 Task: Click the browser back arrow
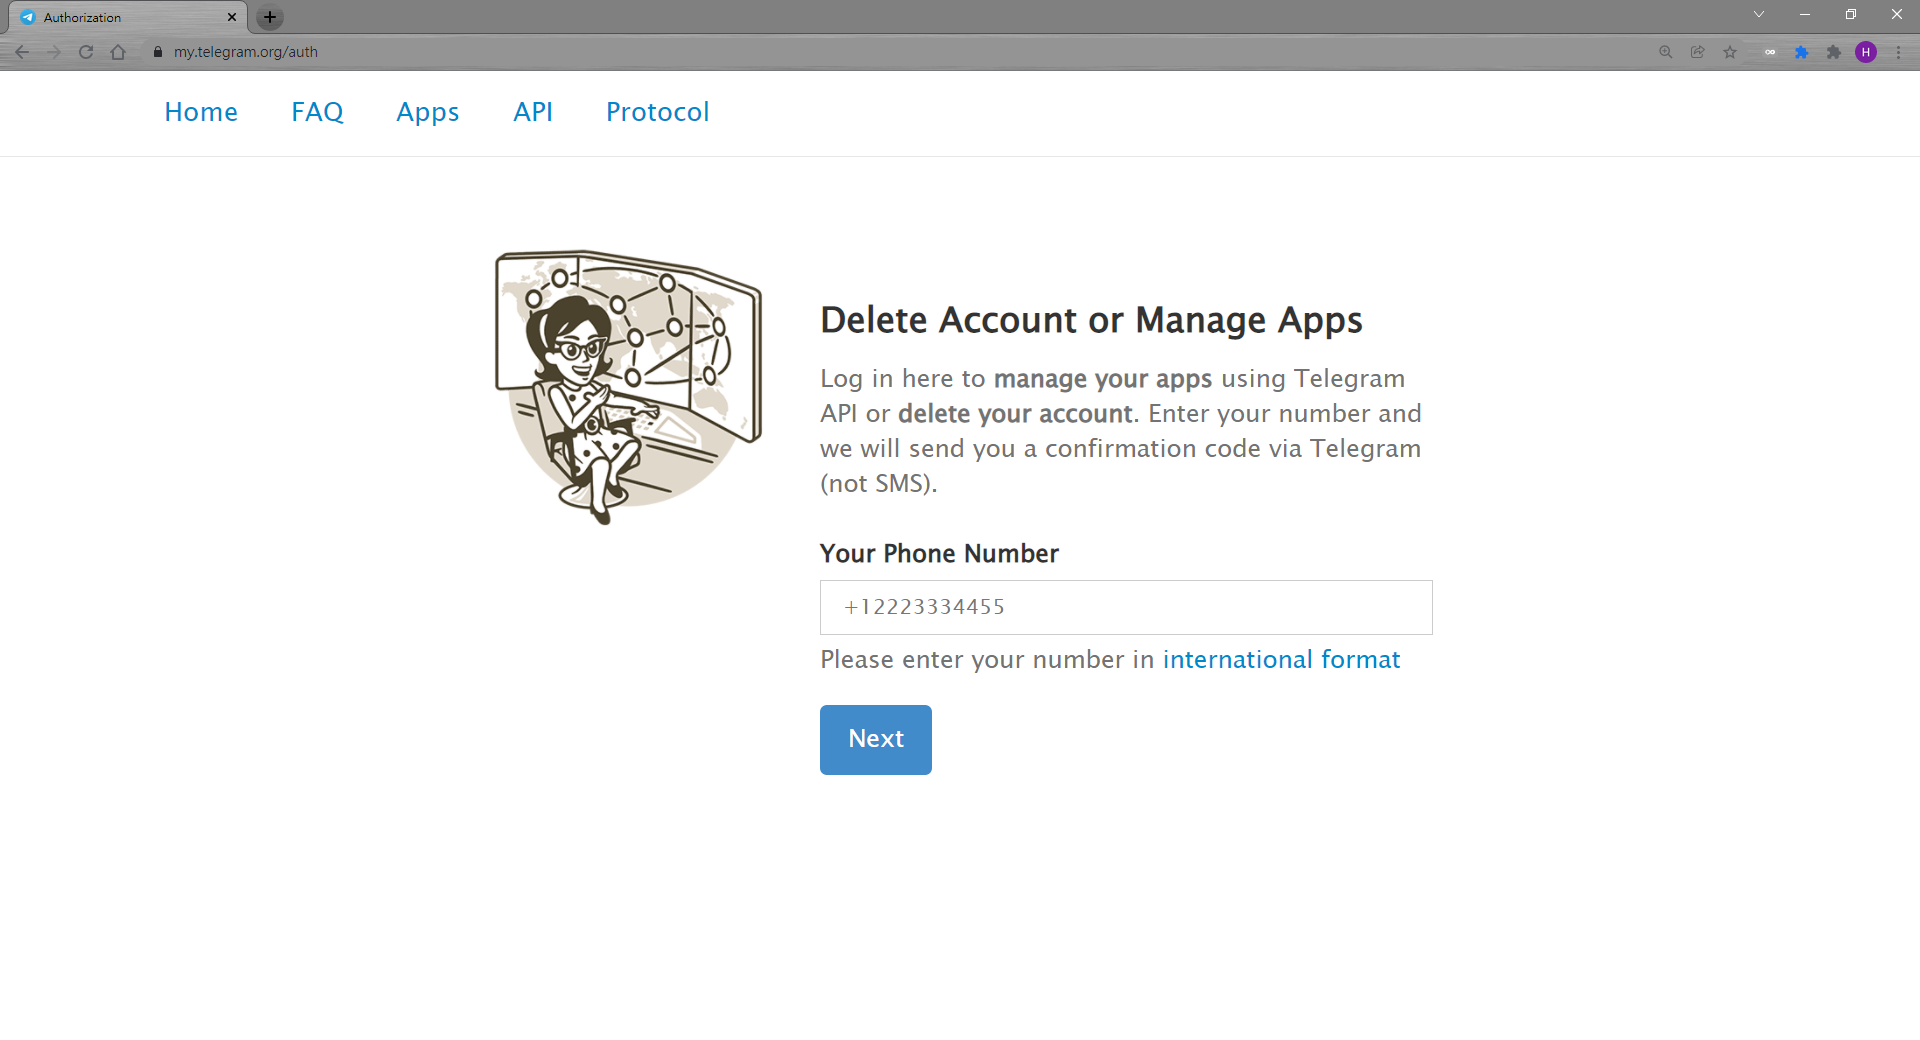pos(22,52)
